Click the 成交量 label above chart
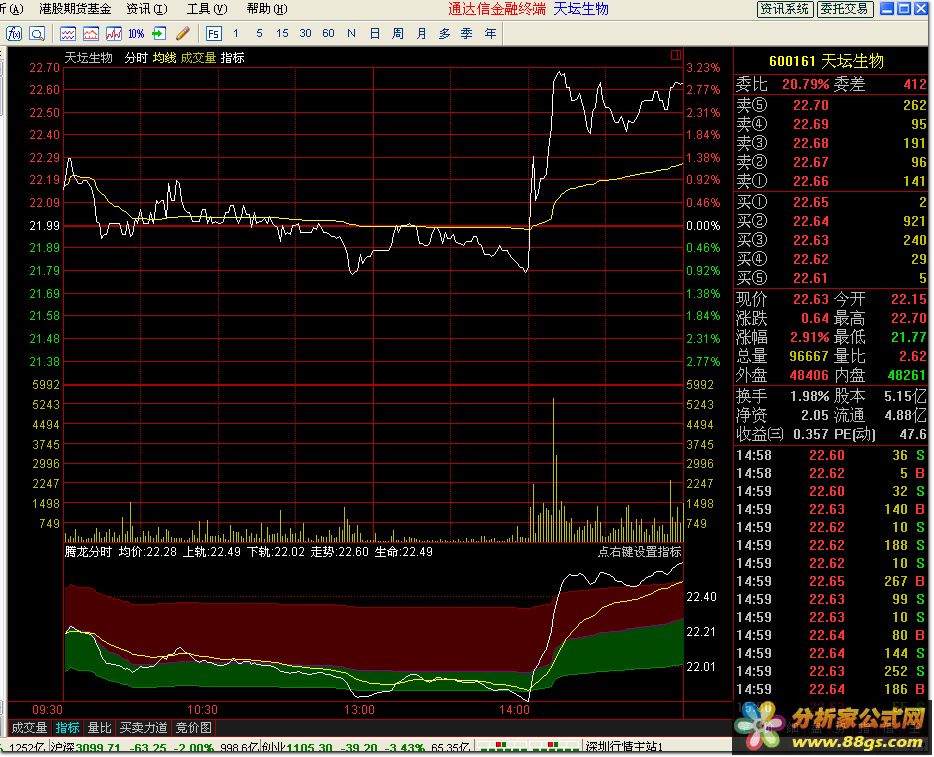The width and height of the screenshot is (934, 757). coord(198,58)
